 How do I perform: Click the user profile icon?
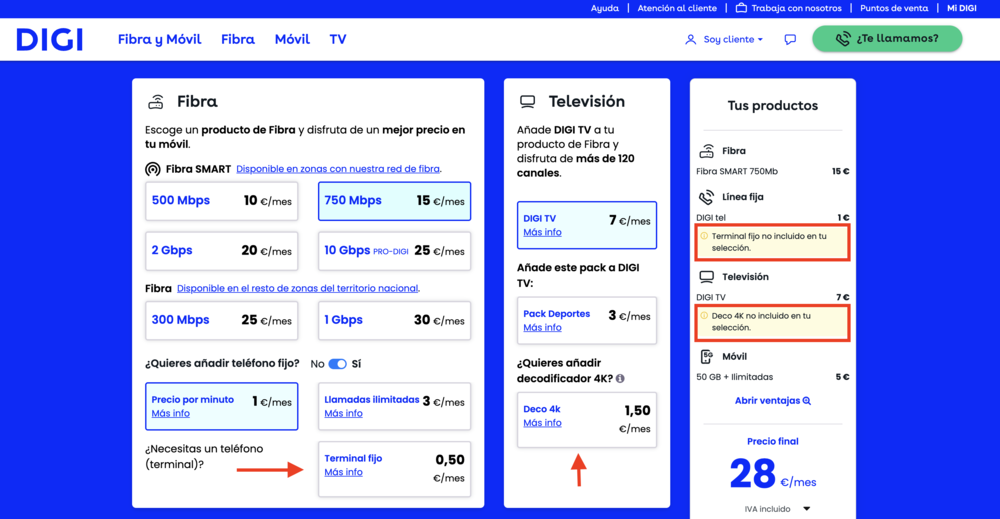[x=690, y=40]
